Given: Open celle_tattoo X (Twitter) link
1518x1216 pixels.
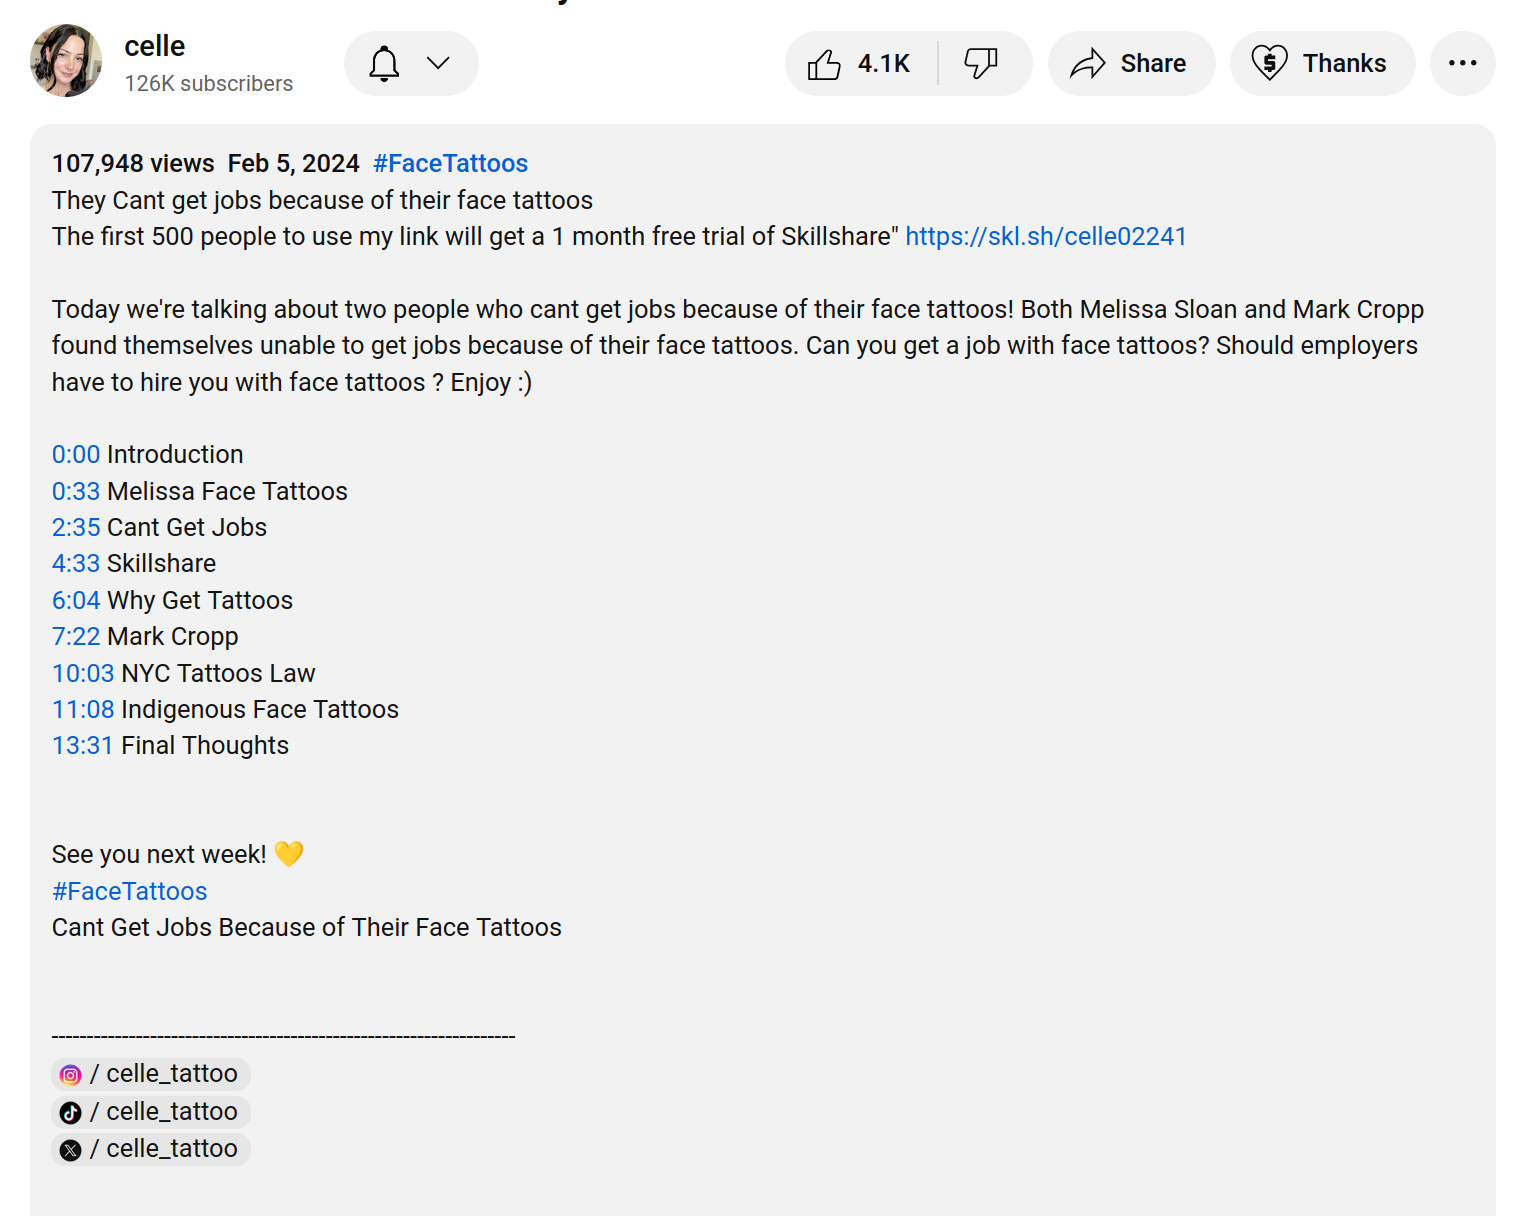Looking at the screenshot, I should click(151, 1149).
